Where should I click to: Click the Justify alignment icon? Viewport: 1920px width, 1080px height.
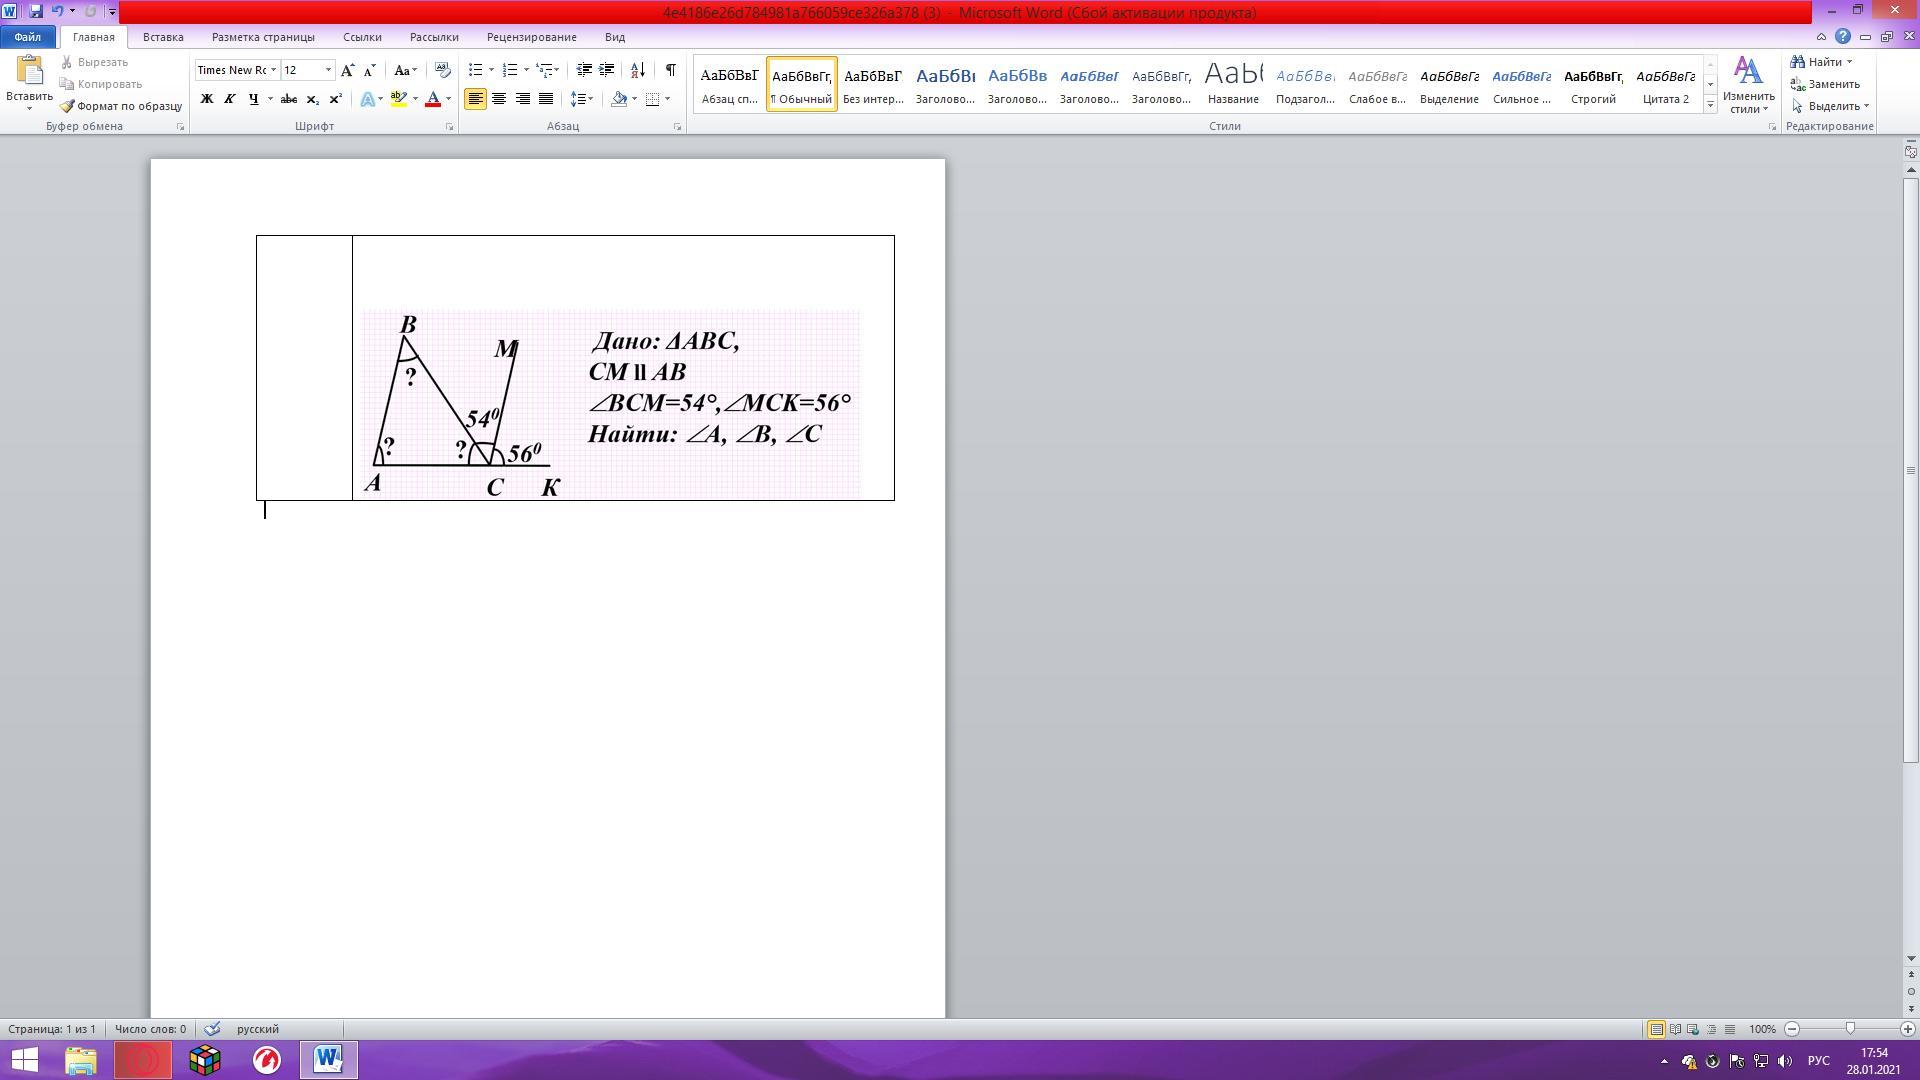click(546, 99)
